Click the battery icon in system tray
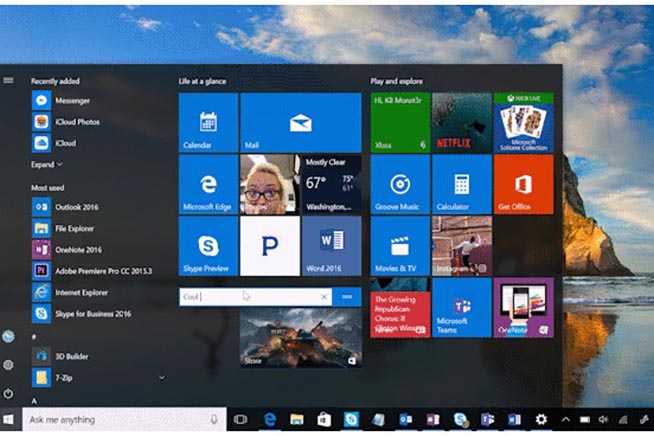The width and height of the screenshot is (654, 436). pos(585,420)
